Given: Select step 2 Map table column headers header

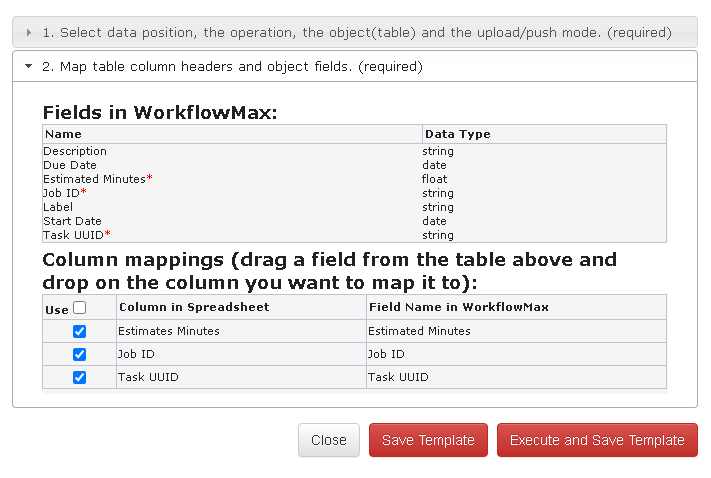Looking at the screenshot, I should tap(355, 66).
